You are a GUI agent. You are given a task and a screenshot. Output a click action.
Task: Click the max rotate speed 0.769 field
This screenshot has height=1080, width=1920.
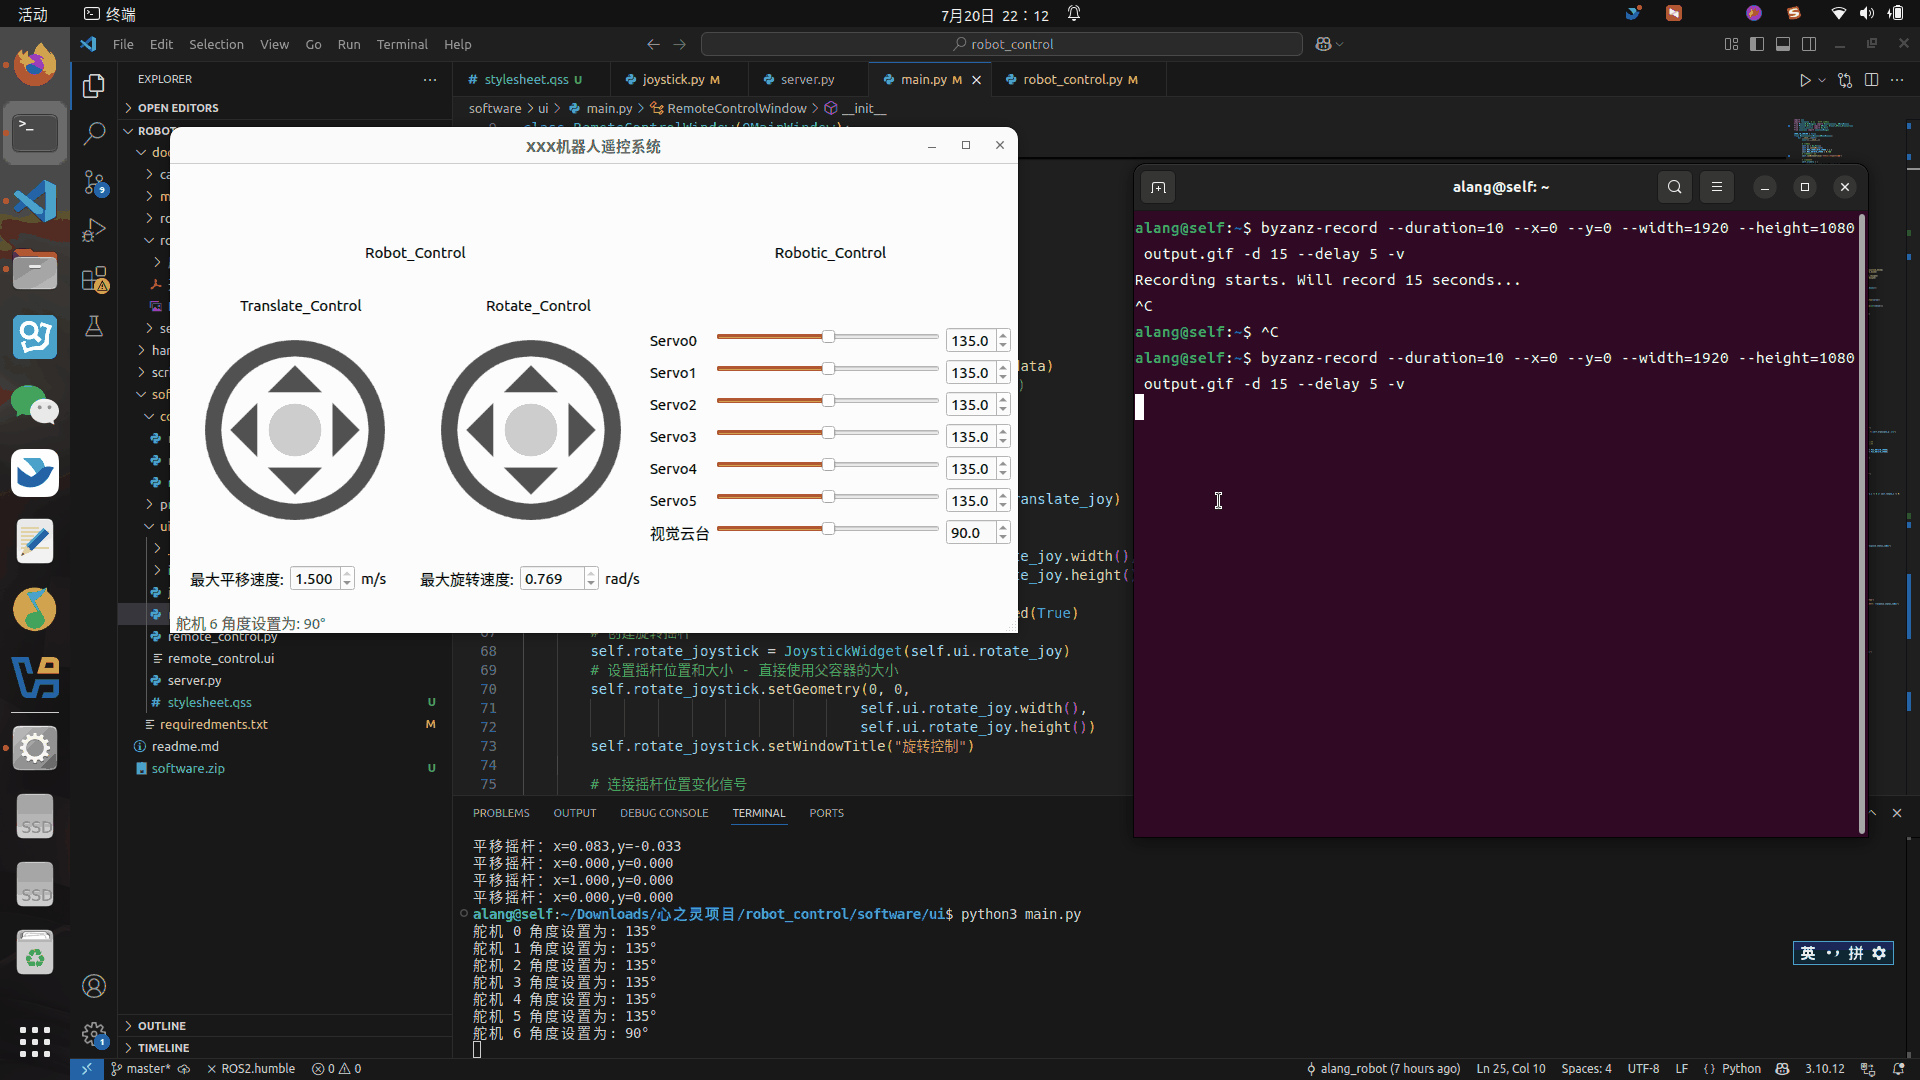pyautogui.click(x=551, y=579)
